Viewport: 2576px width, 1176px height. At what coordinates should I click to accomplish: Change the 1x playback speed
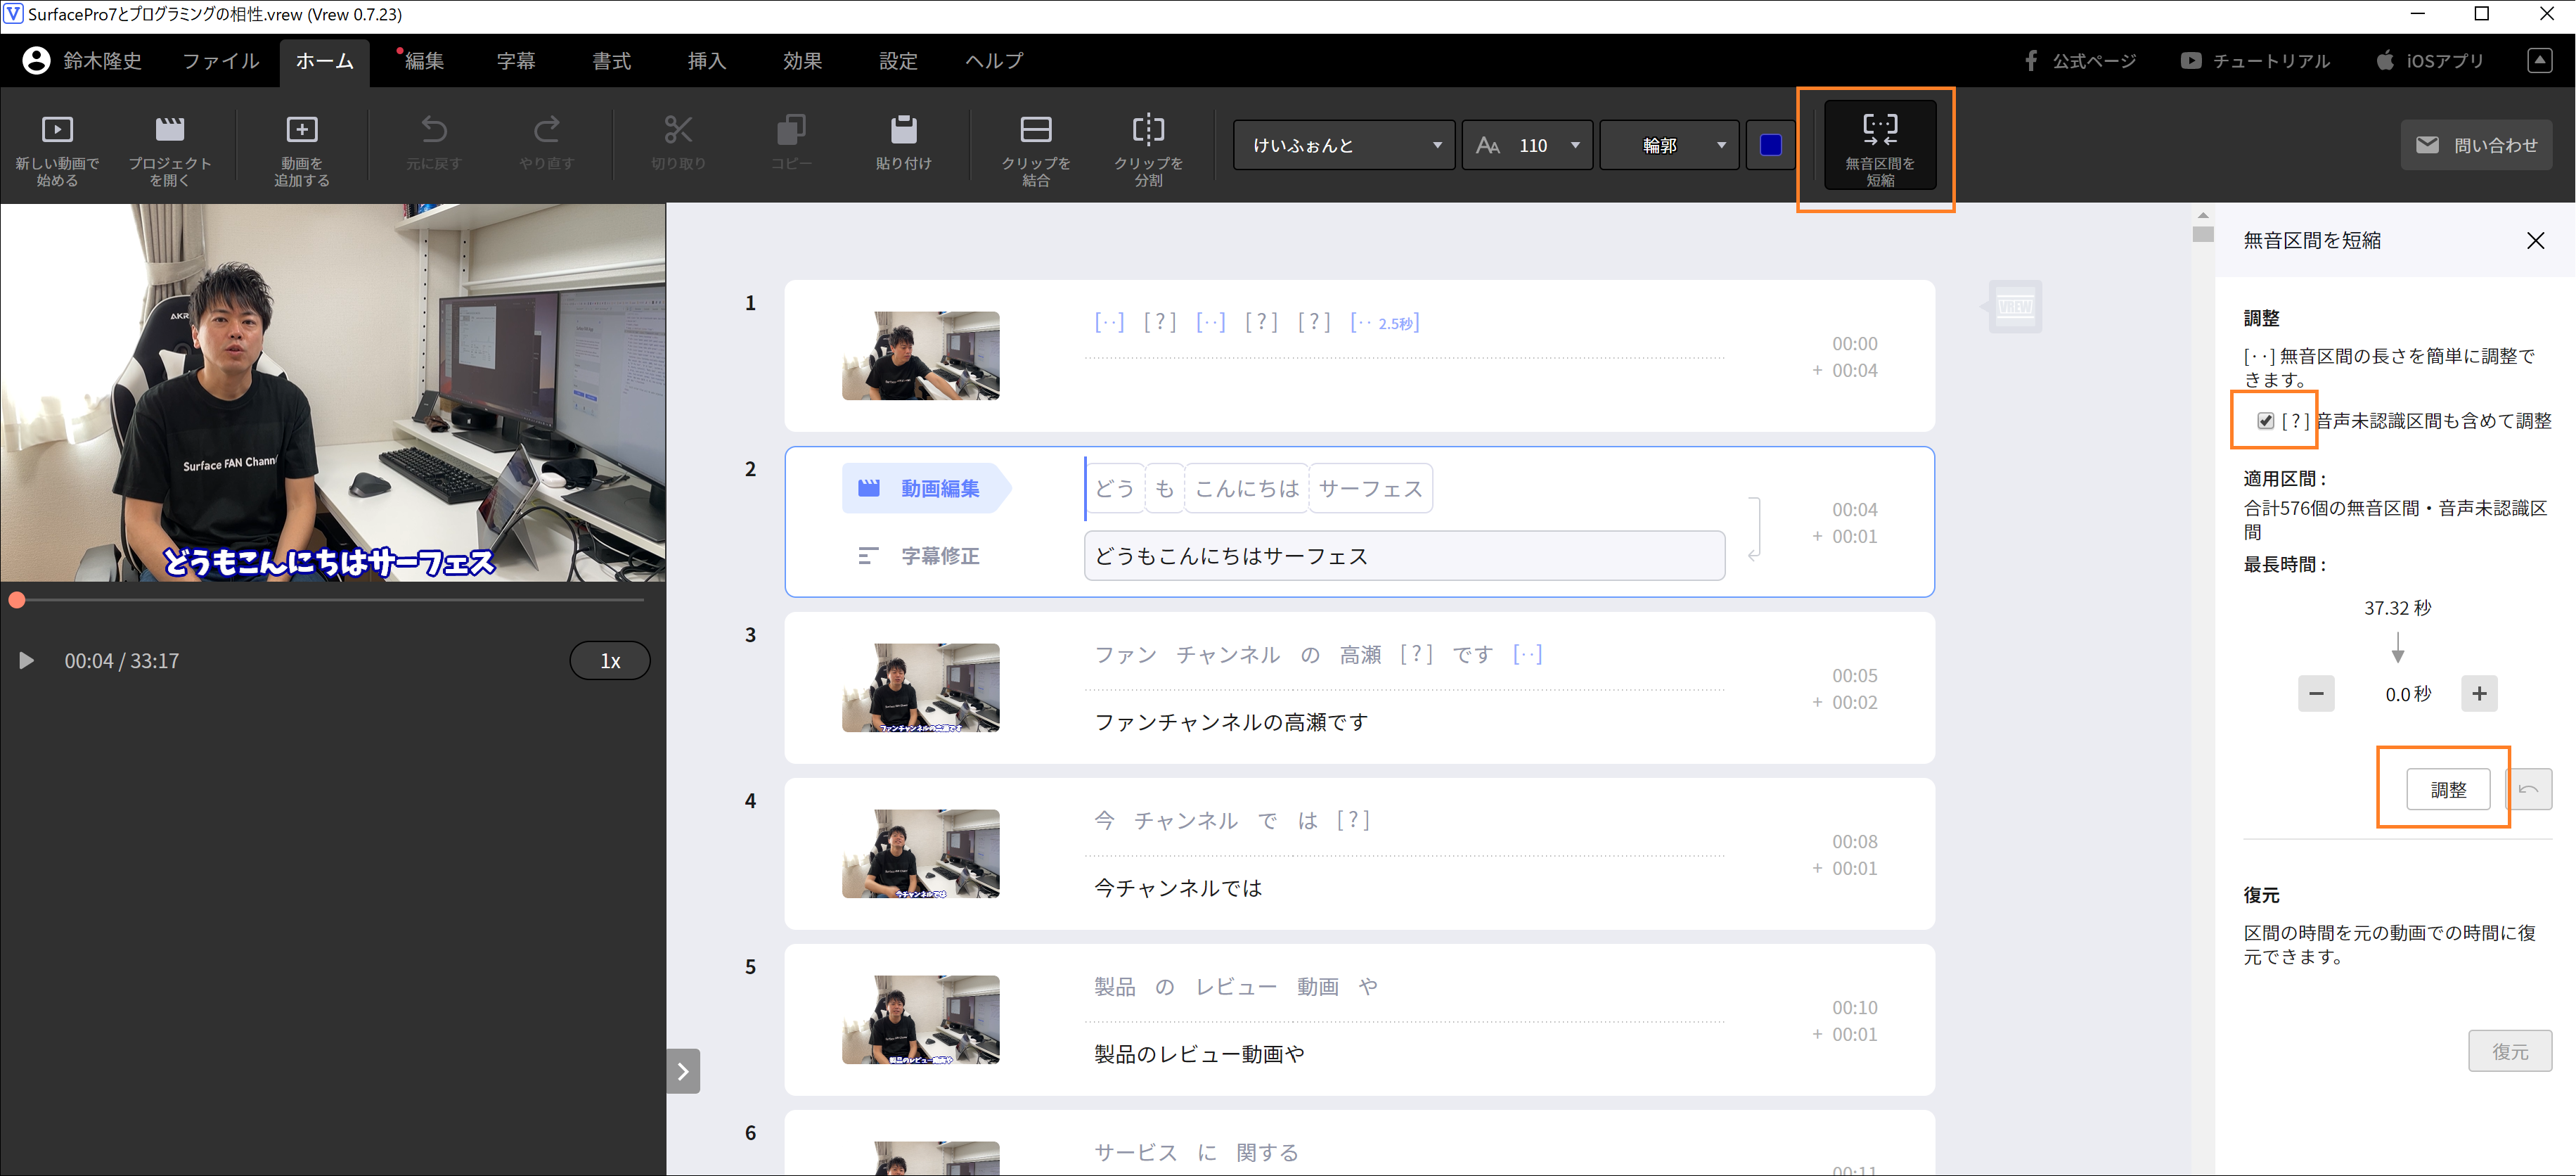tap(610, 661)
